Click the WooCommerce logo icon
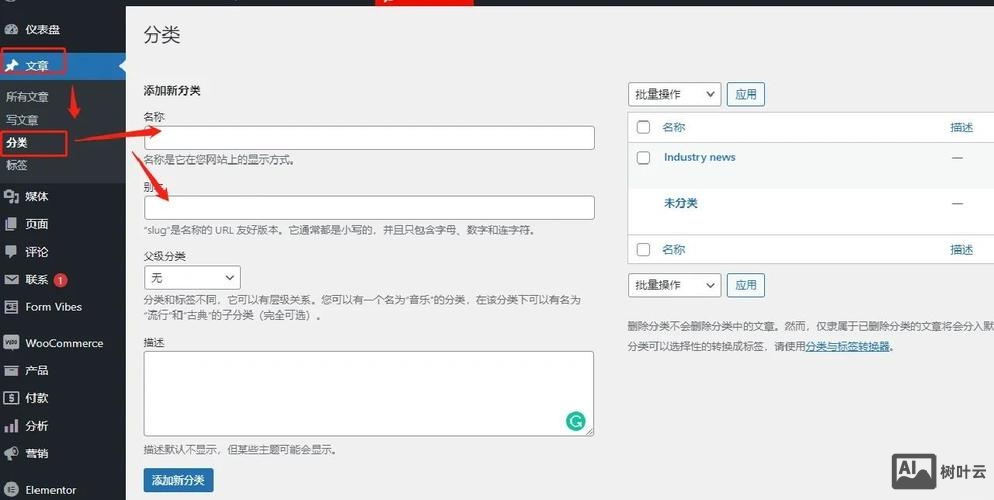 (x=11, y=343)
